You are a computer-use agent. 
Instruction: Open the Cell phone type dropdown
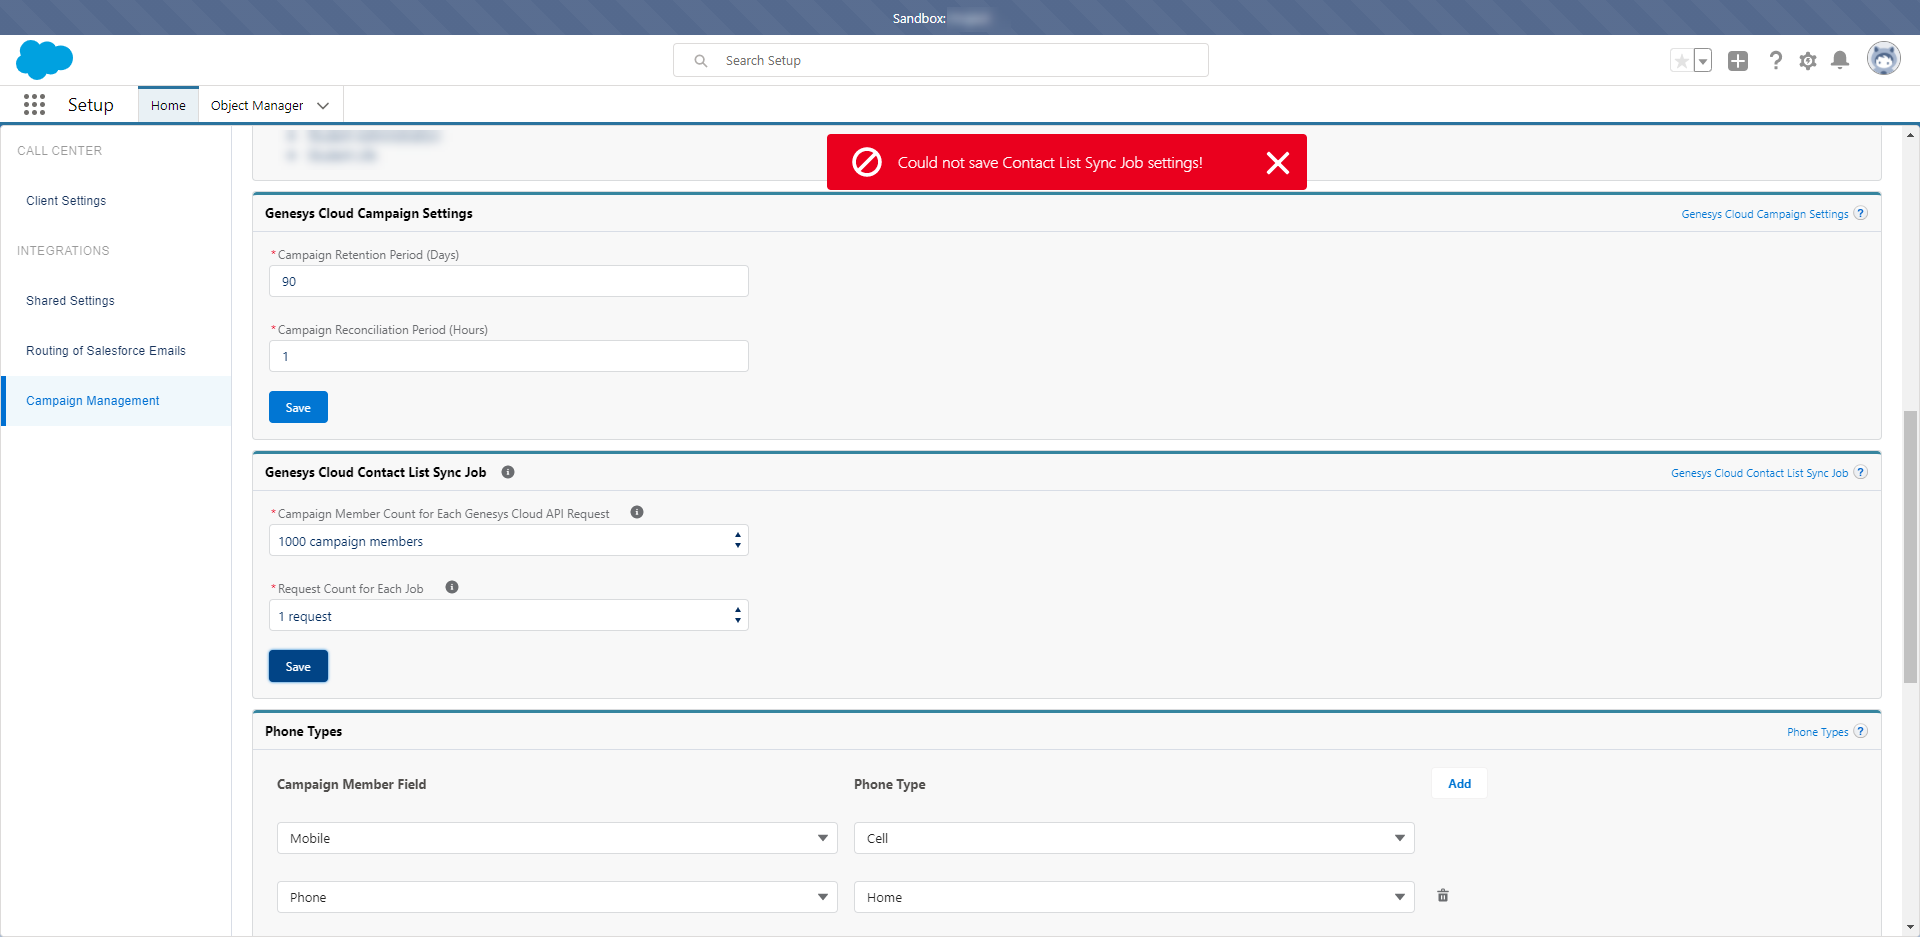(1134, 838)
